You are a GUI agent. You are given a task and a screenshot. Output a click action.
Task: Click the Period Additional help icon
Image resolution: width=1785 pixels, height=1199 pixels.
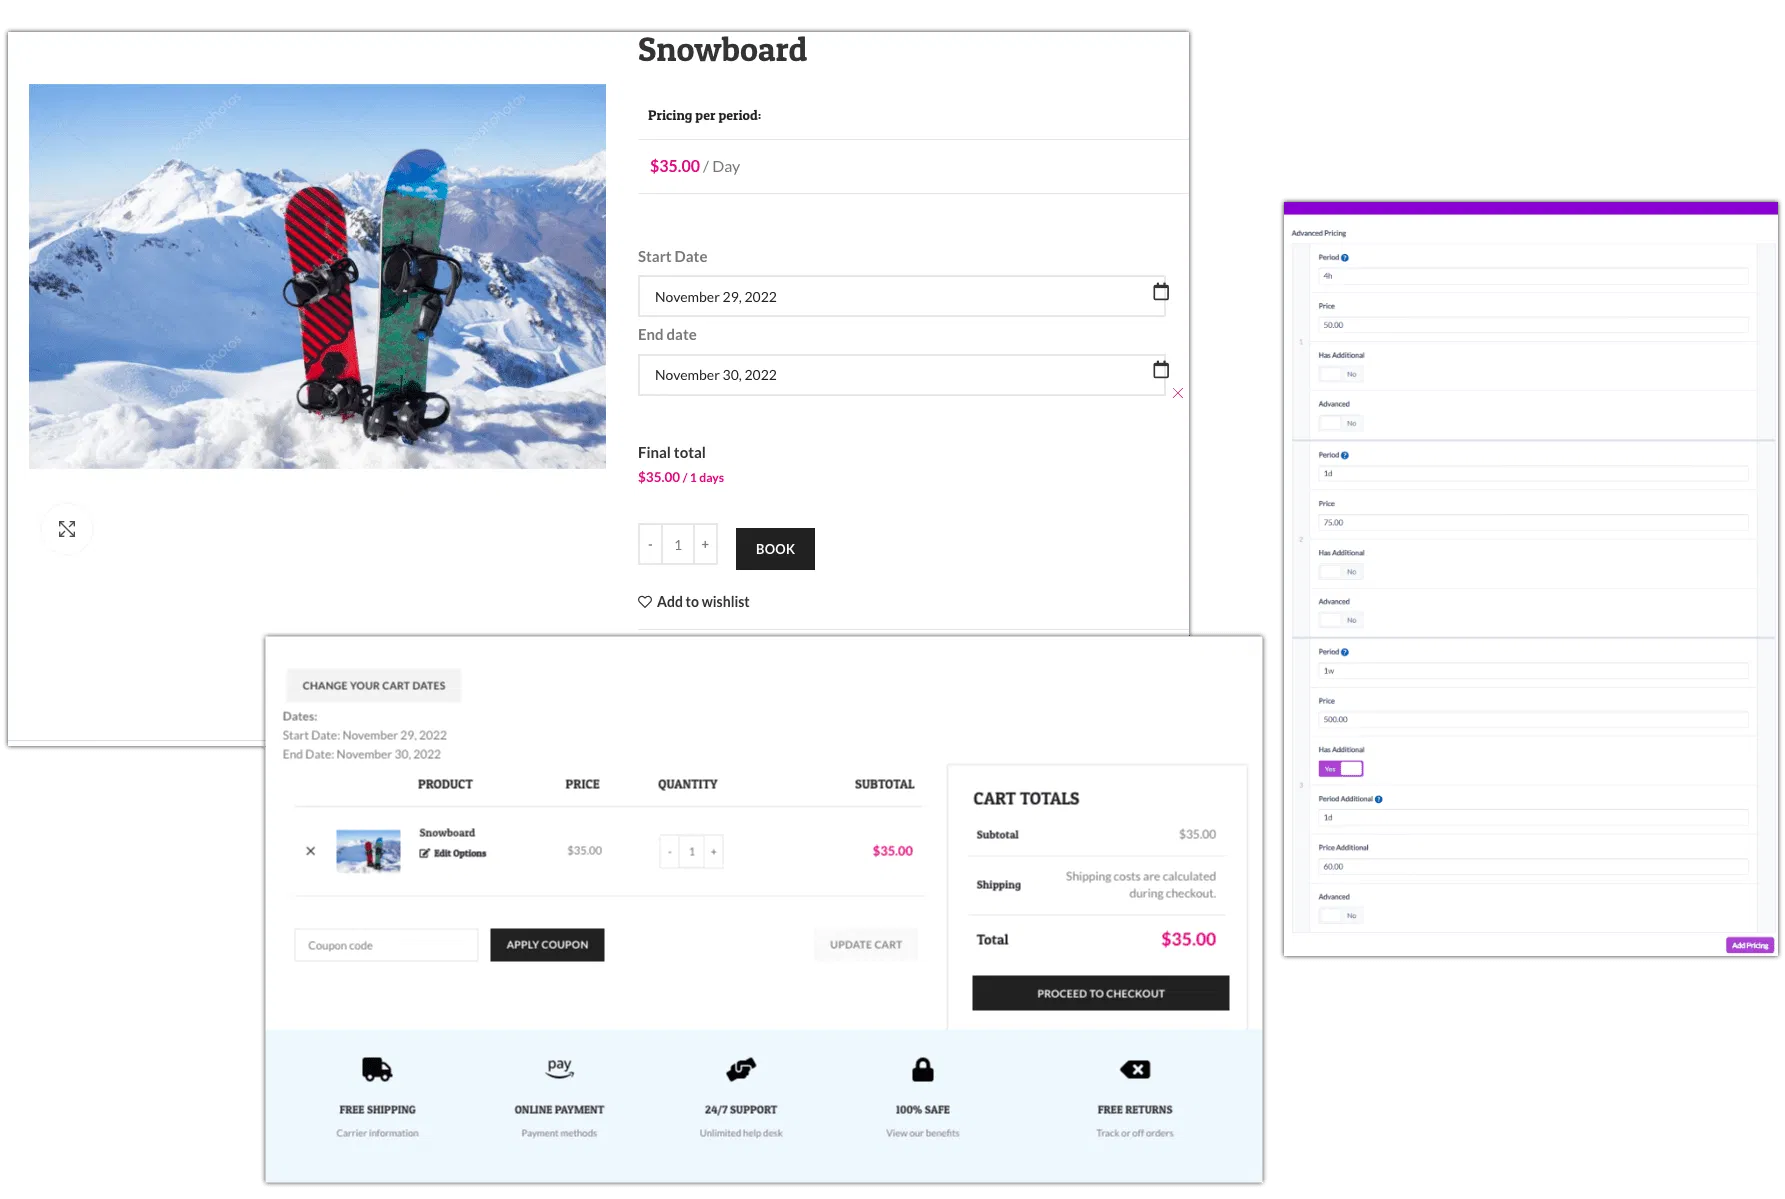1379,799
